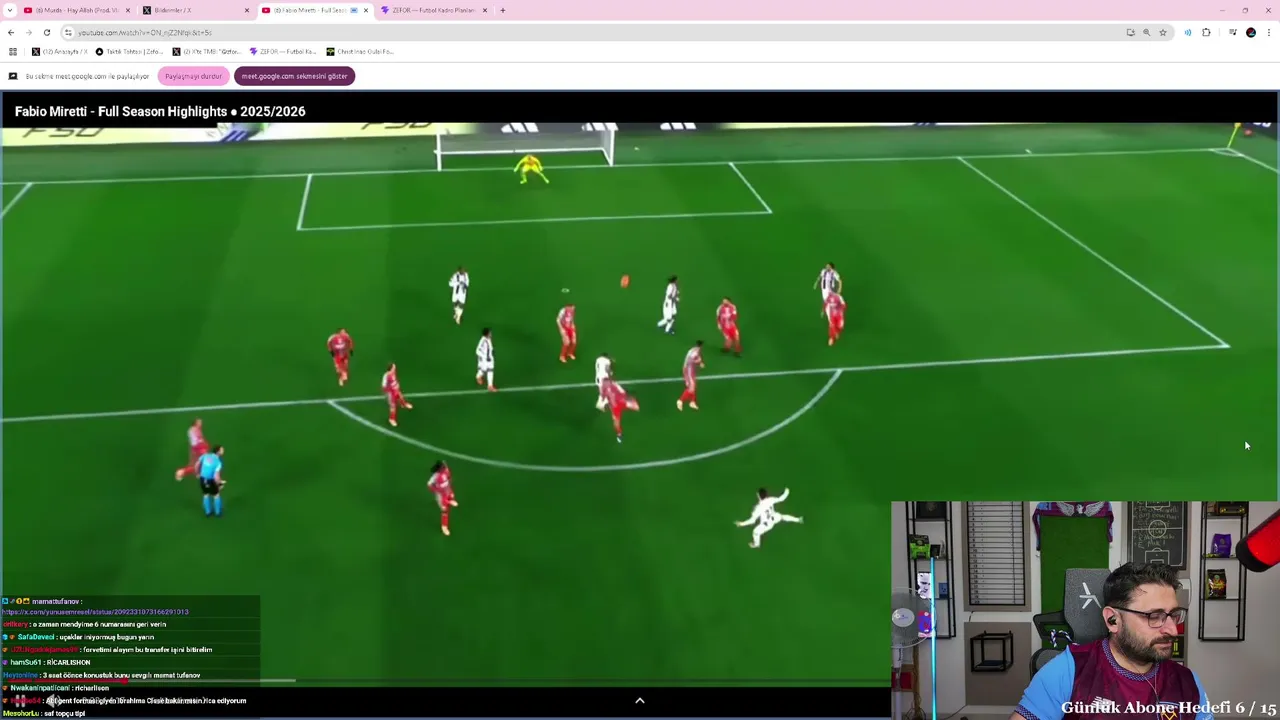The width and height of the screenshot is (1280, 720).
Task: Close the Bildirimler / X tab
Action: (x=247, y=10)
